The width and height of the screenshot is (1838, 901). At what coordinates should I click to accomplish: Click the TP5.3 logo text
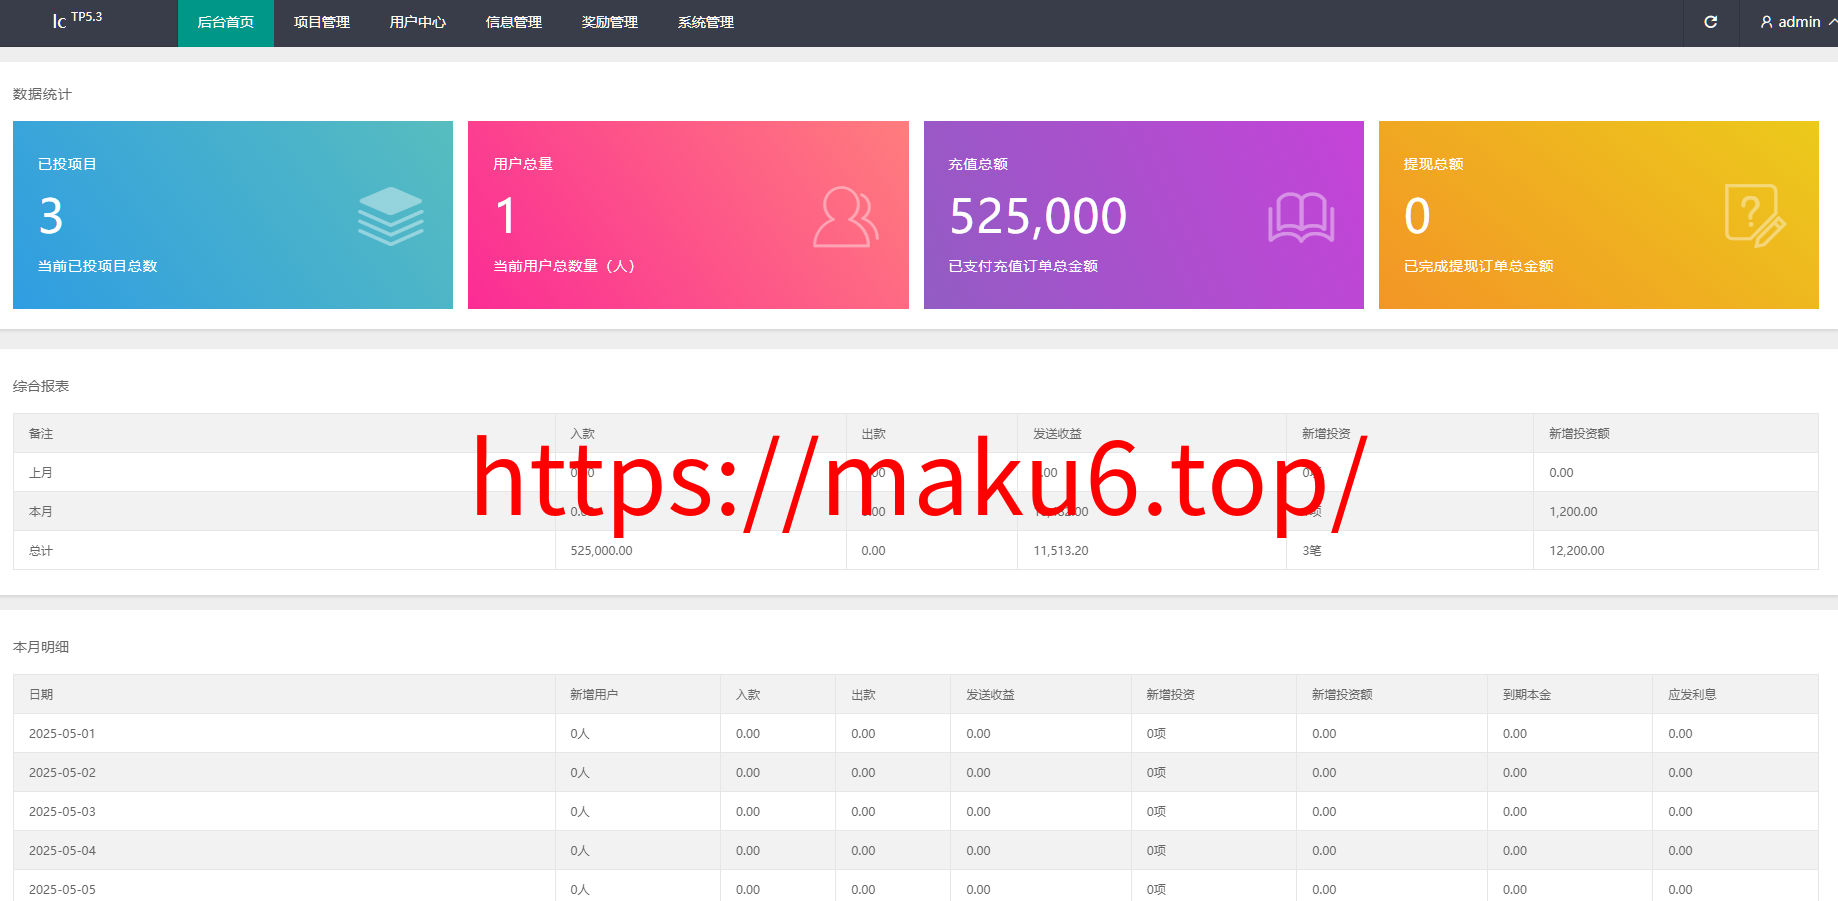click(87, 17)
